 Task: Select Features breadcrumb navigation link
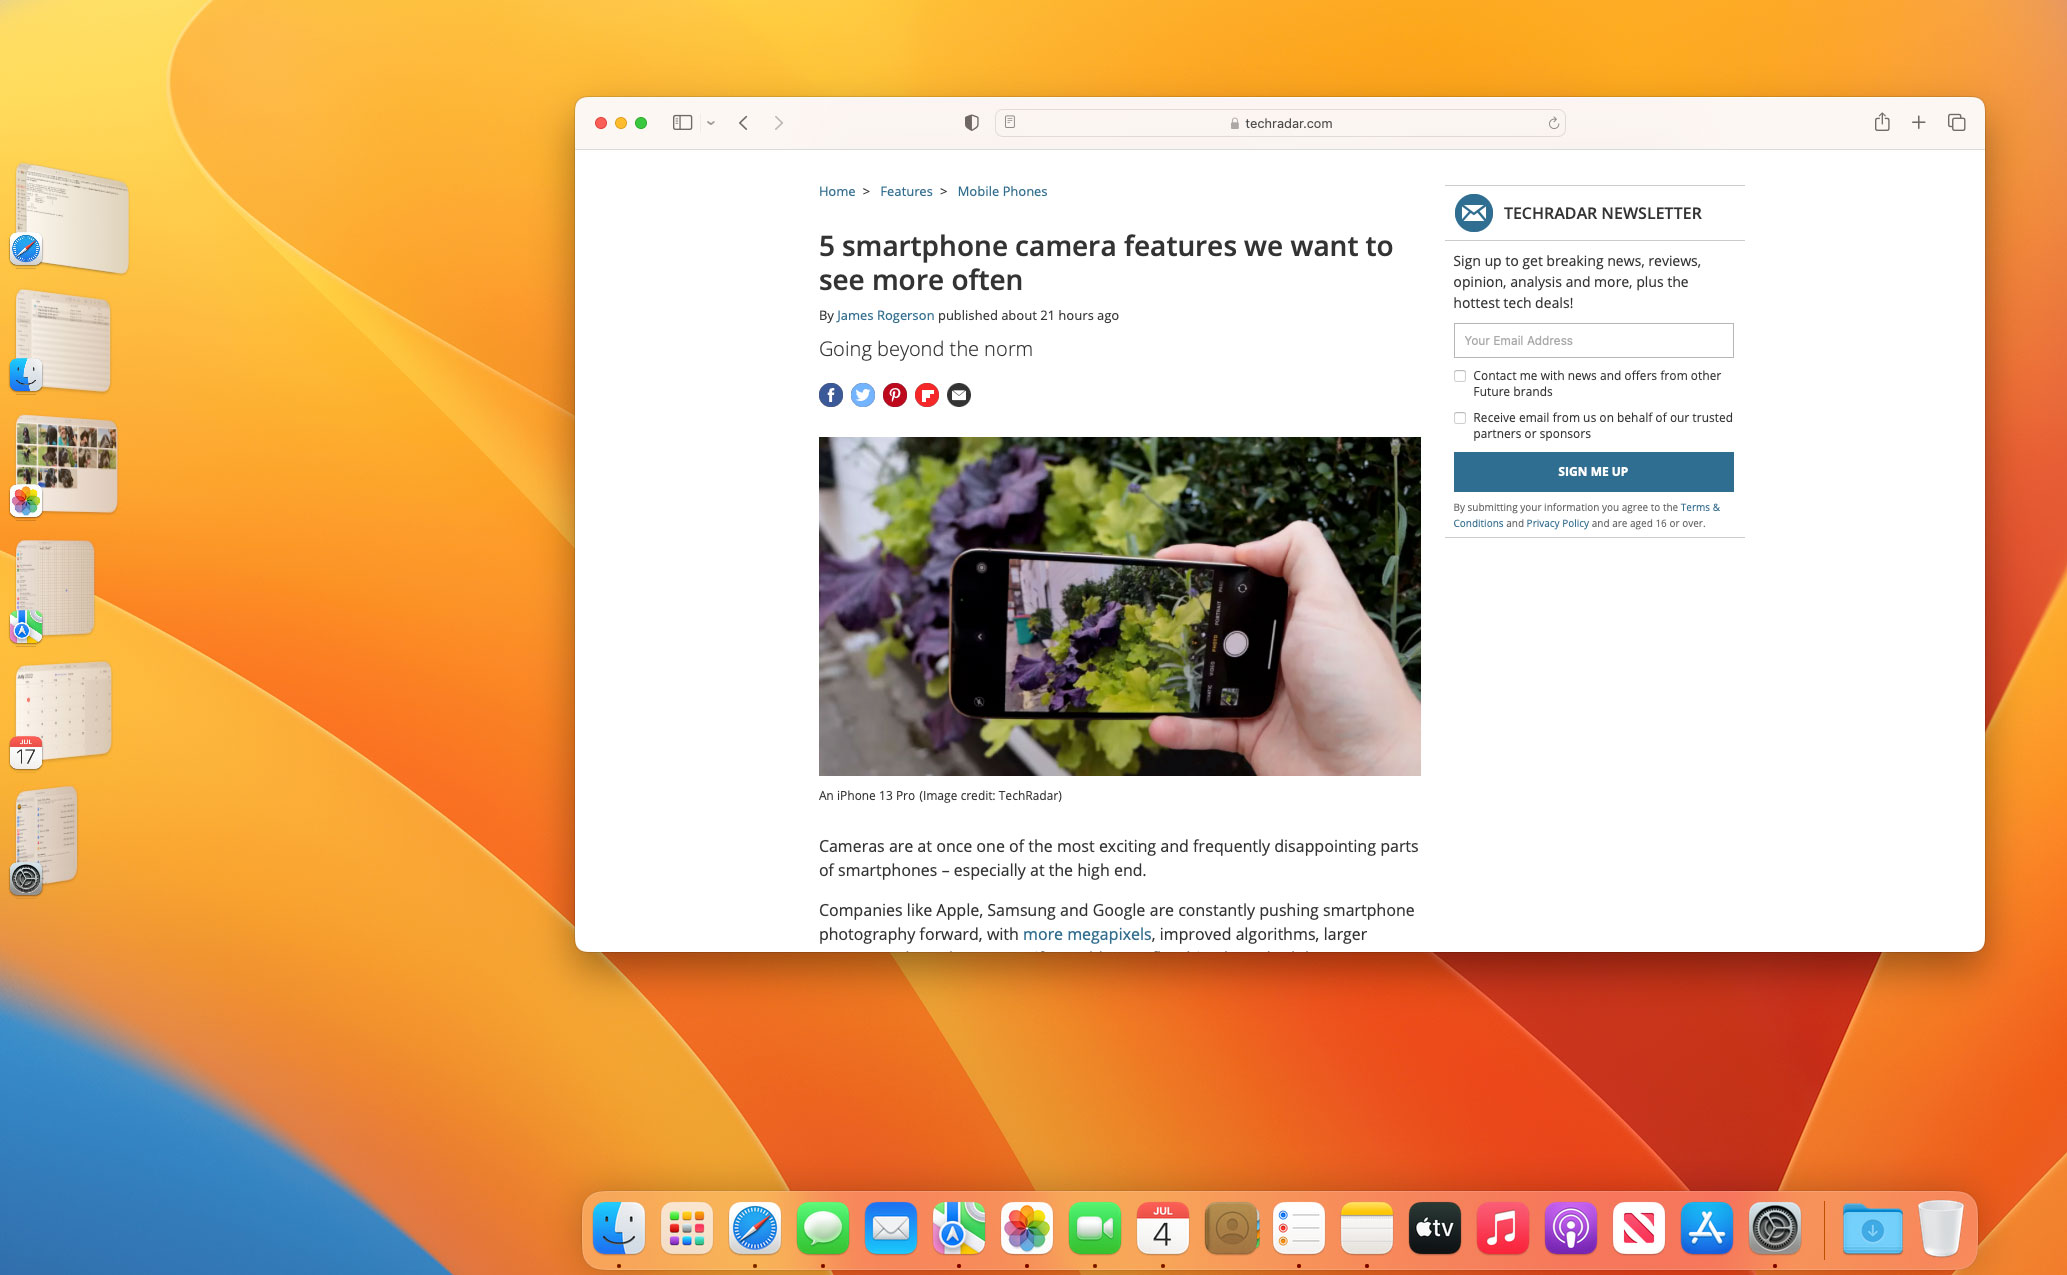tap(905, 190)
